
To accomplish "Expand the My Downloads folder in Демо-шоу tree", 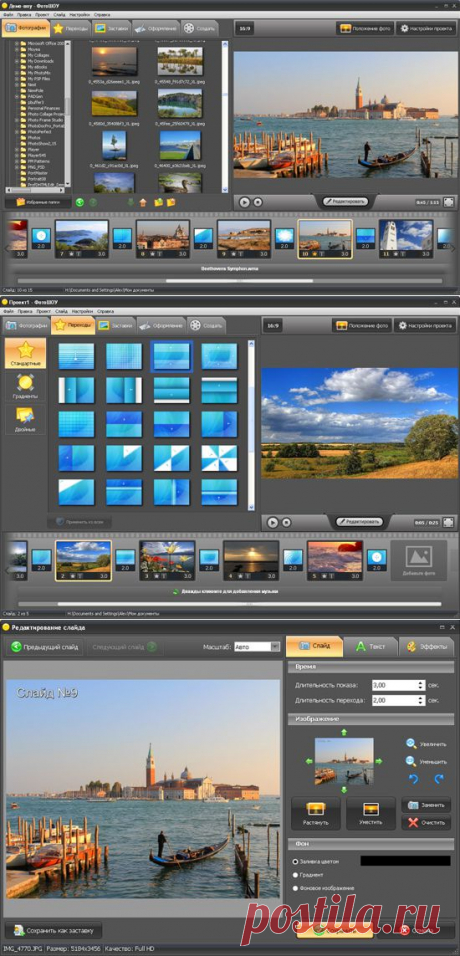I will pos(16,61).
